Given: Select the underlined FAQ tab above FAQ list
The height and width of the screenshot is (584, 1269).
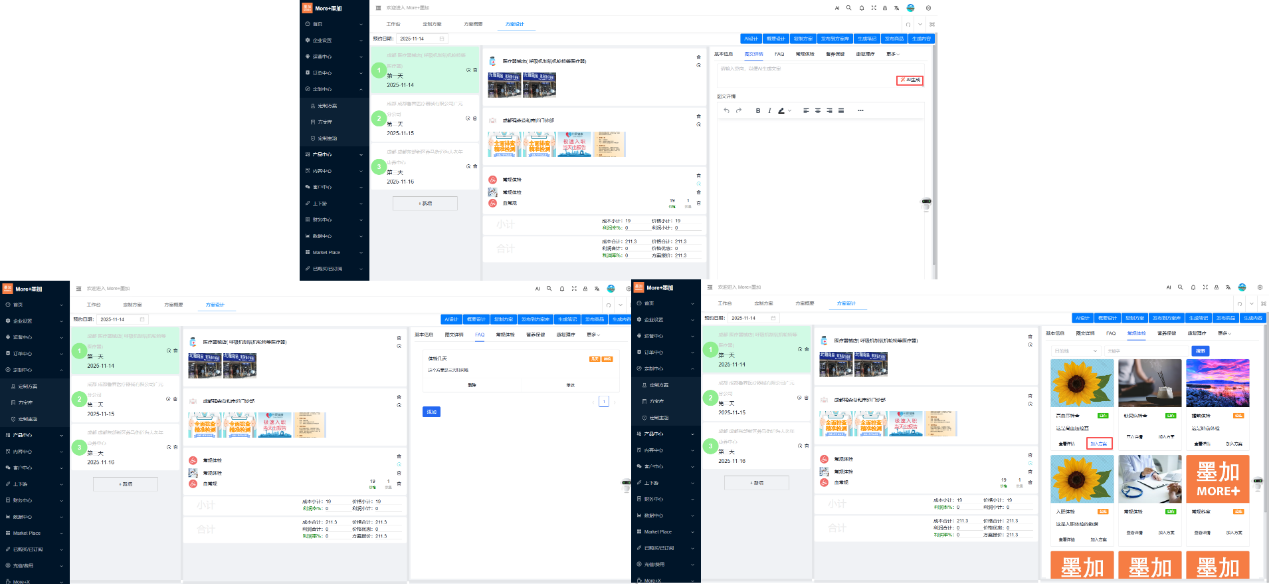Looking at the screenshot, I should pos(479,334).
